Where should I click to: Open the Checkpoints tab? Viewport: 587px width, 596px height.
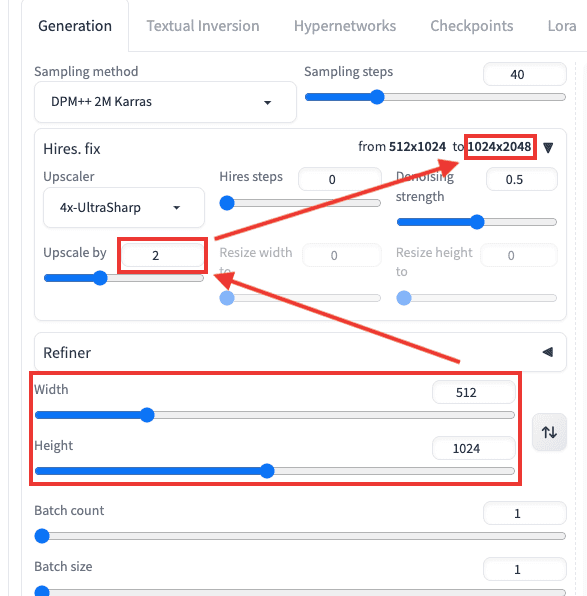pos(471,26)
